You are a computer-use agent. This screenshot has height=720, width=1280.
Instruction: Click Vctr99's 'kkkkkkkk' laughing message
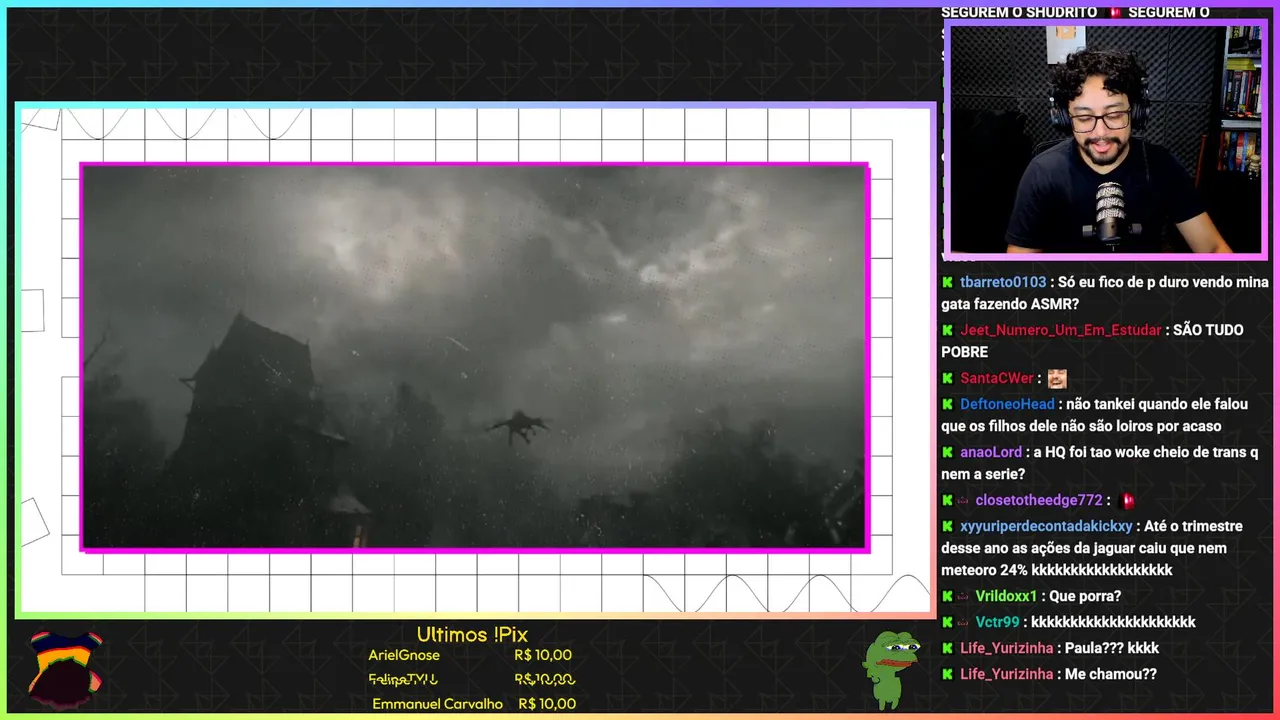click(x=1113, y=623)
